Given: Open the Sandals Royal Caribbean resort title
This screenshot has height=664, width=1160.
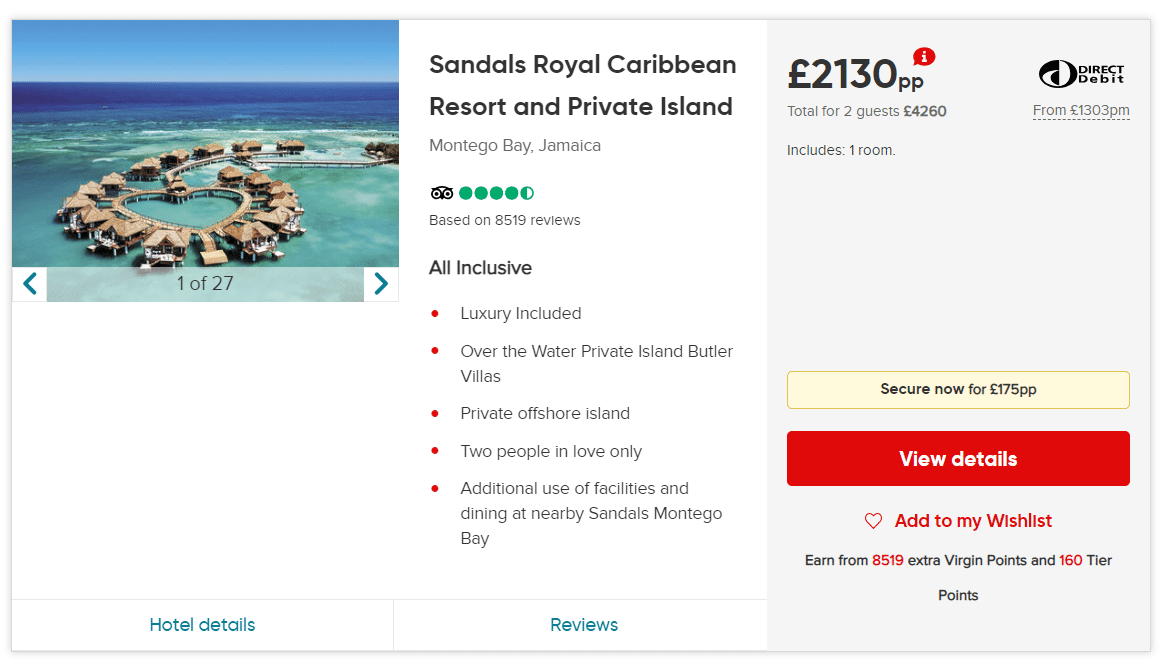Looking at the screenshot, I should pos(582,85).
